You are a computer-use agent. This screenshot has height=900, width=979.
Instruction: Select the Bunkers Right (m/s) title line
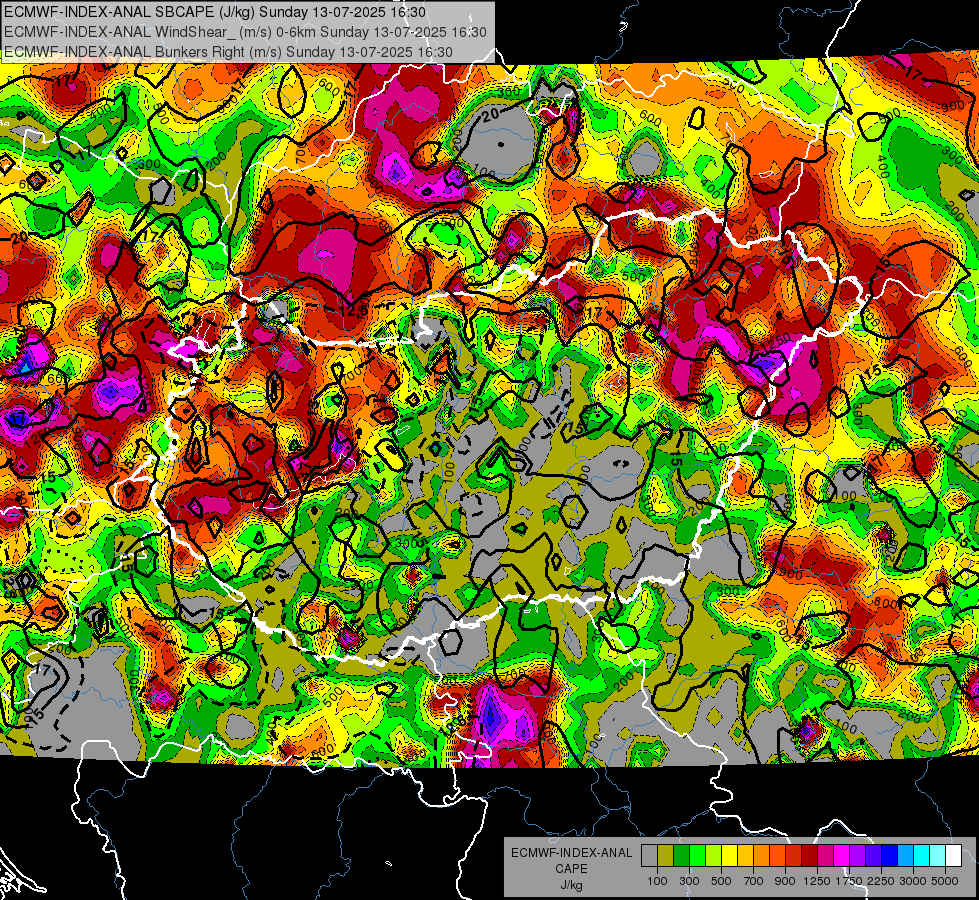(x=228, y=52)
